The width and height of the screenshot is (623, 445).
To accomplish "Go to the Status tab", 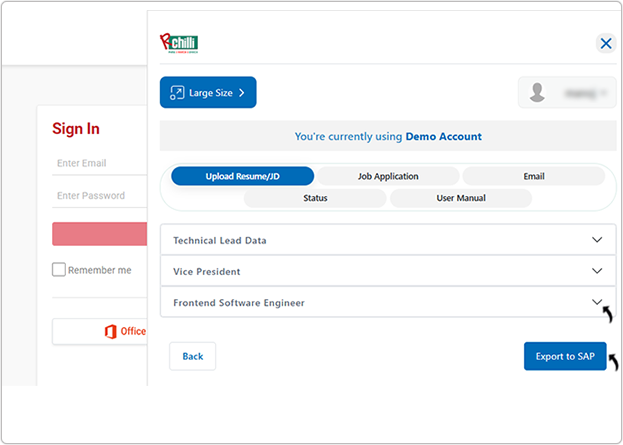I will [x=315, y=198].
